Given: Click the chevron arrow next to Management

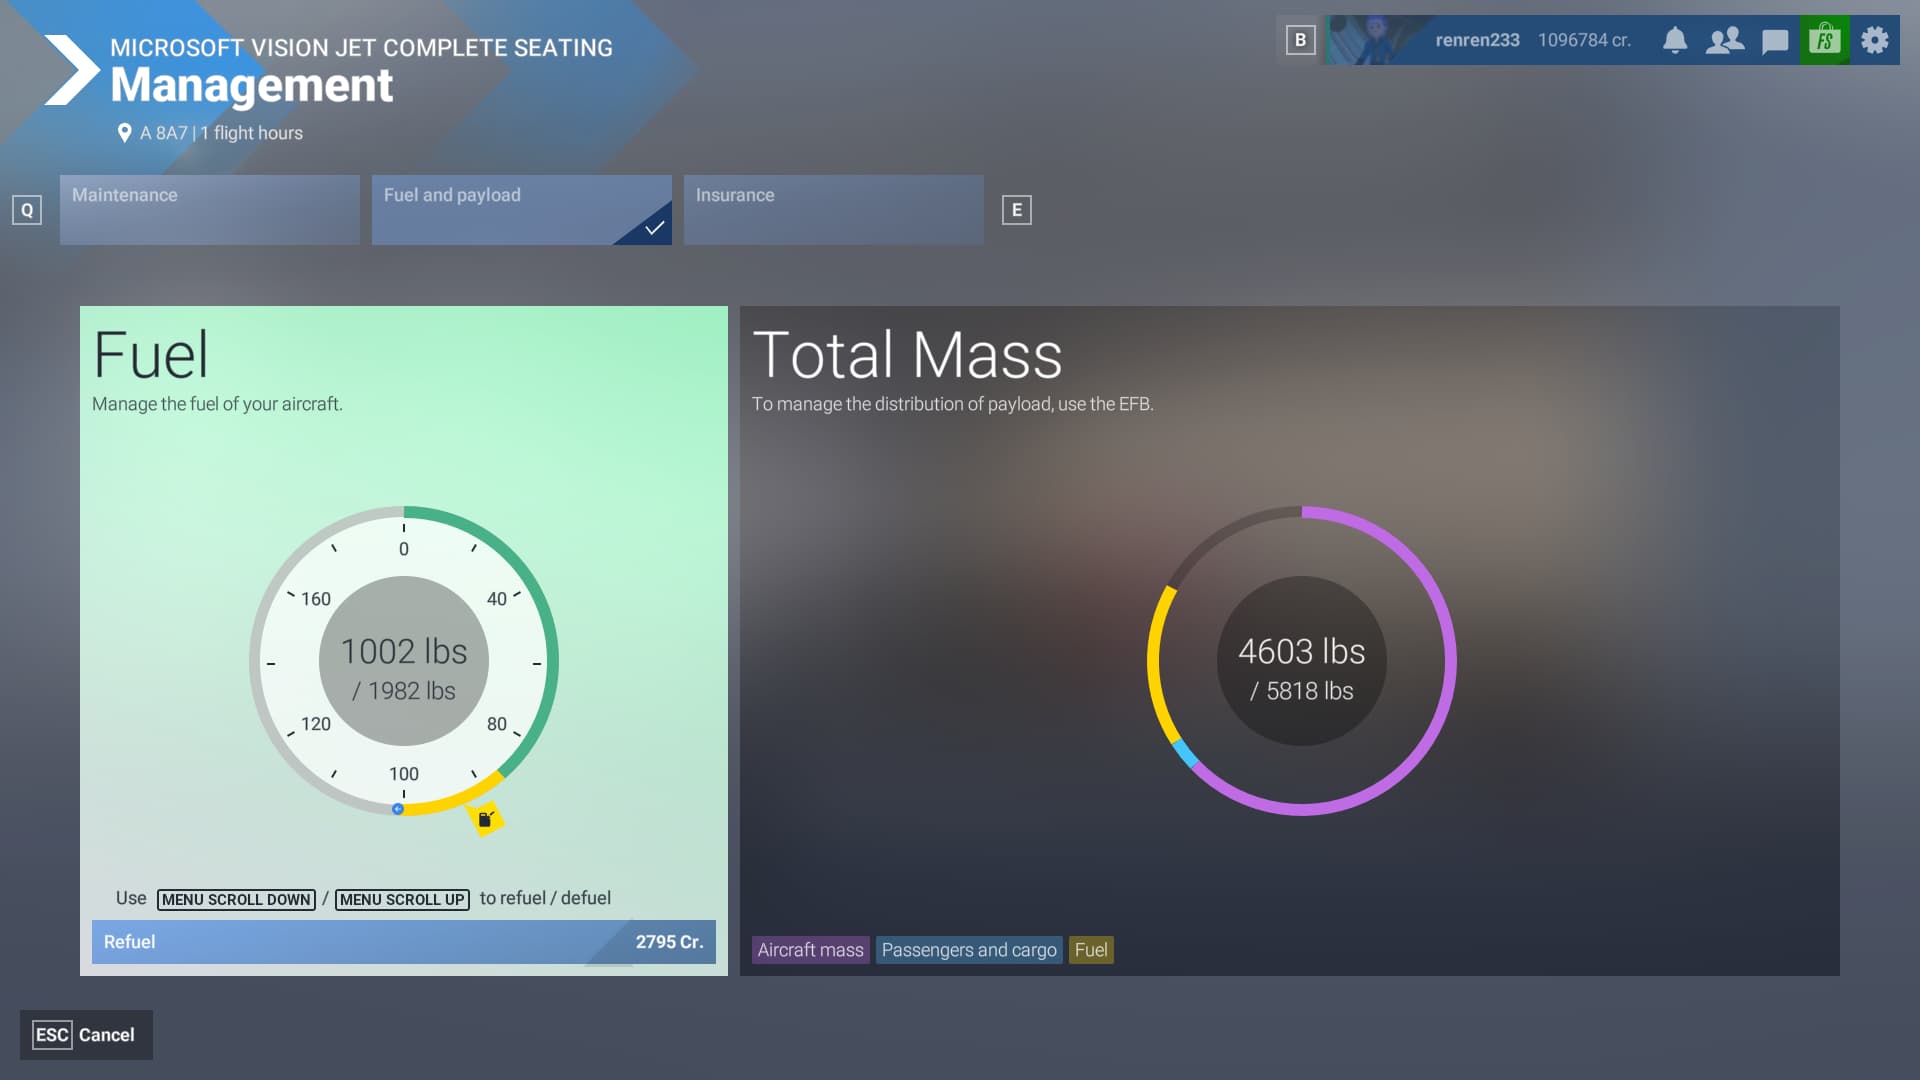Looking at the screenshot, I should click(x=68, y=70).
